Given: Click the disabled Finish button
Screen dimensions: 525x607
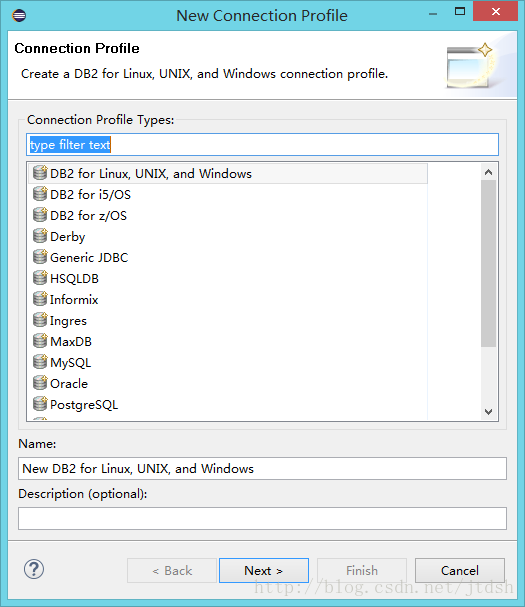Looking at the screenshot, I should [x=362, y=570].
